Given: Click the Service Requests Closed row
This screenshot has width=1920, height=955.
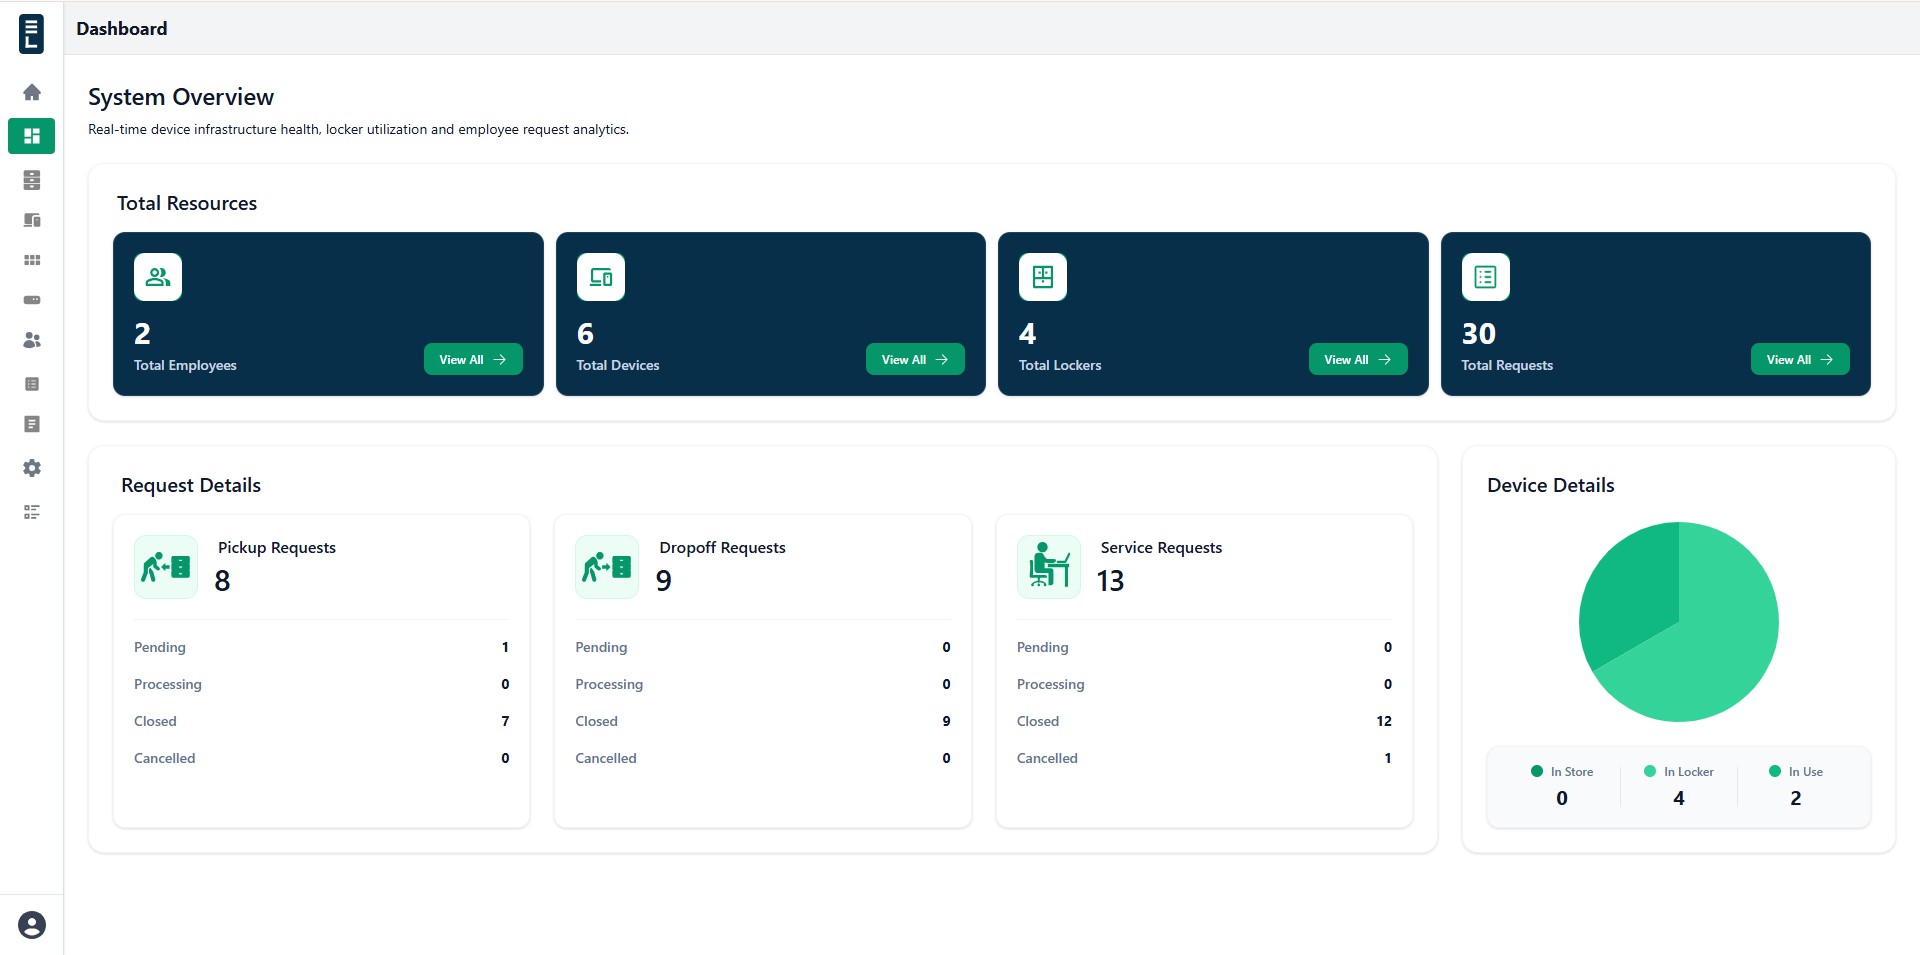Looking at the screenshot, I should [1204, 721].
